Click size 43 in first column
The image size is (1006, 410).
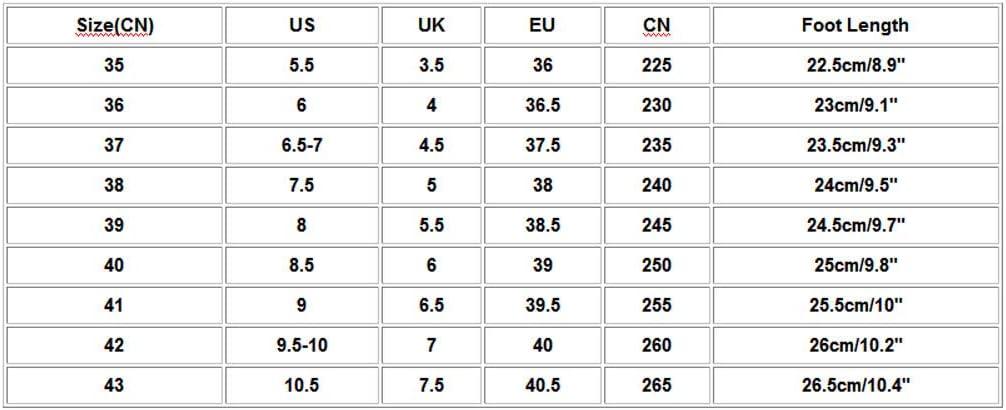tap(113, 385)
